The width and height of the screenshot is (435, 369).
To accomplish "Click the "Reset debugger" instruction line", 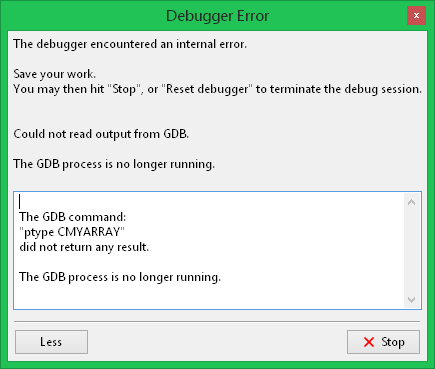I will point(218,89).
